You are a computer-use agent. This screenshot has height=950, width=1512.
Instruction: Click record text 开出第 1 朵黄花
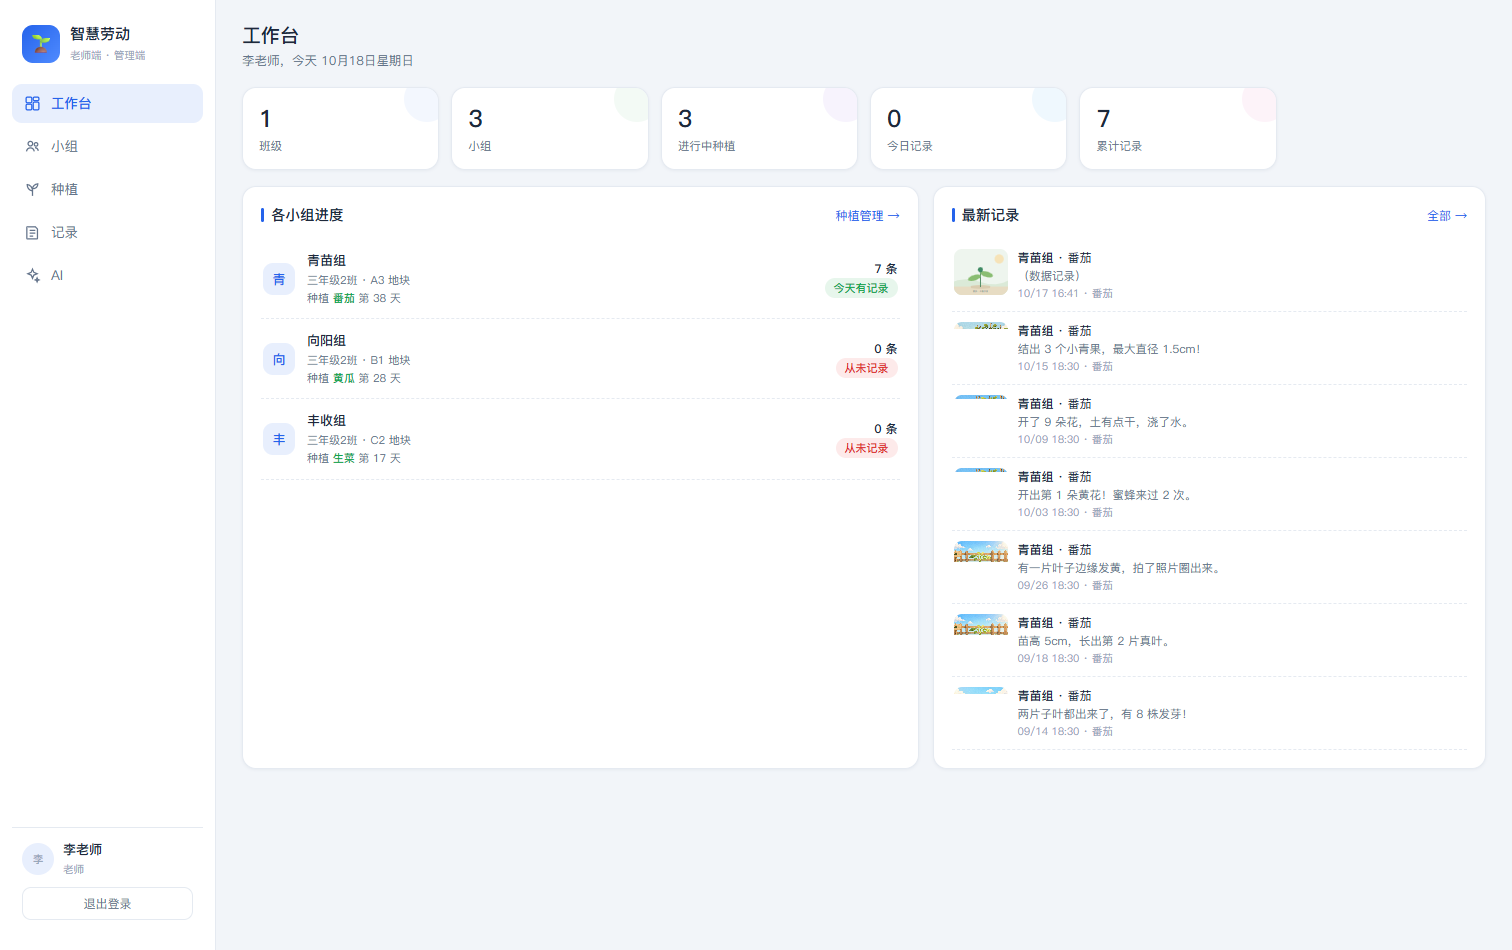tap(1106, 495)
